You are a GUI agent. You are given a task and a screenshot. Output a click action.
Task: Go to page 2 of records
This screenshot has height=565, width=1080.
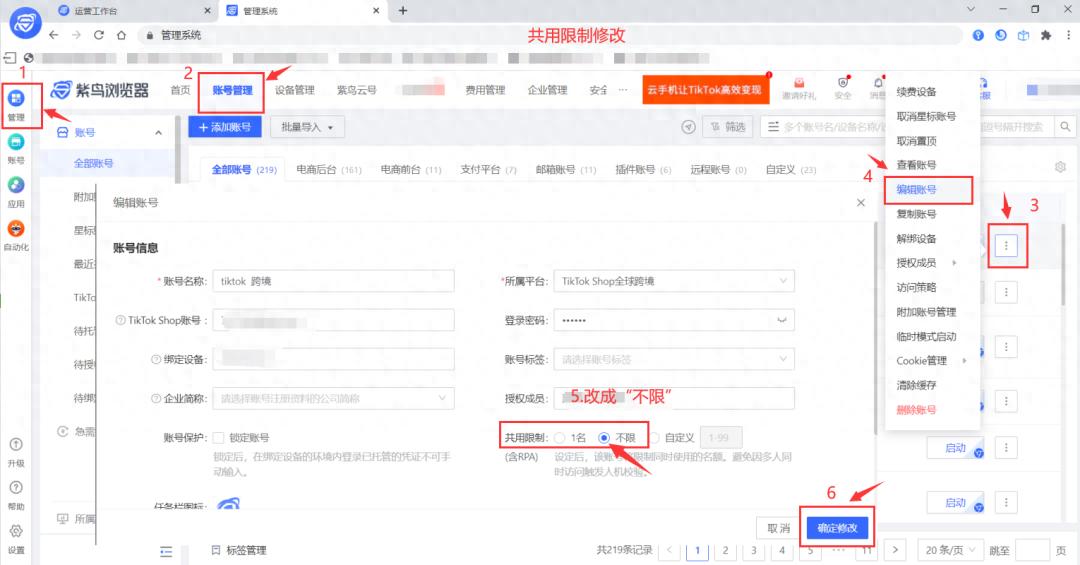[725, 550]
